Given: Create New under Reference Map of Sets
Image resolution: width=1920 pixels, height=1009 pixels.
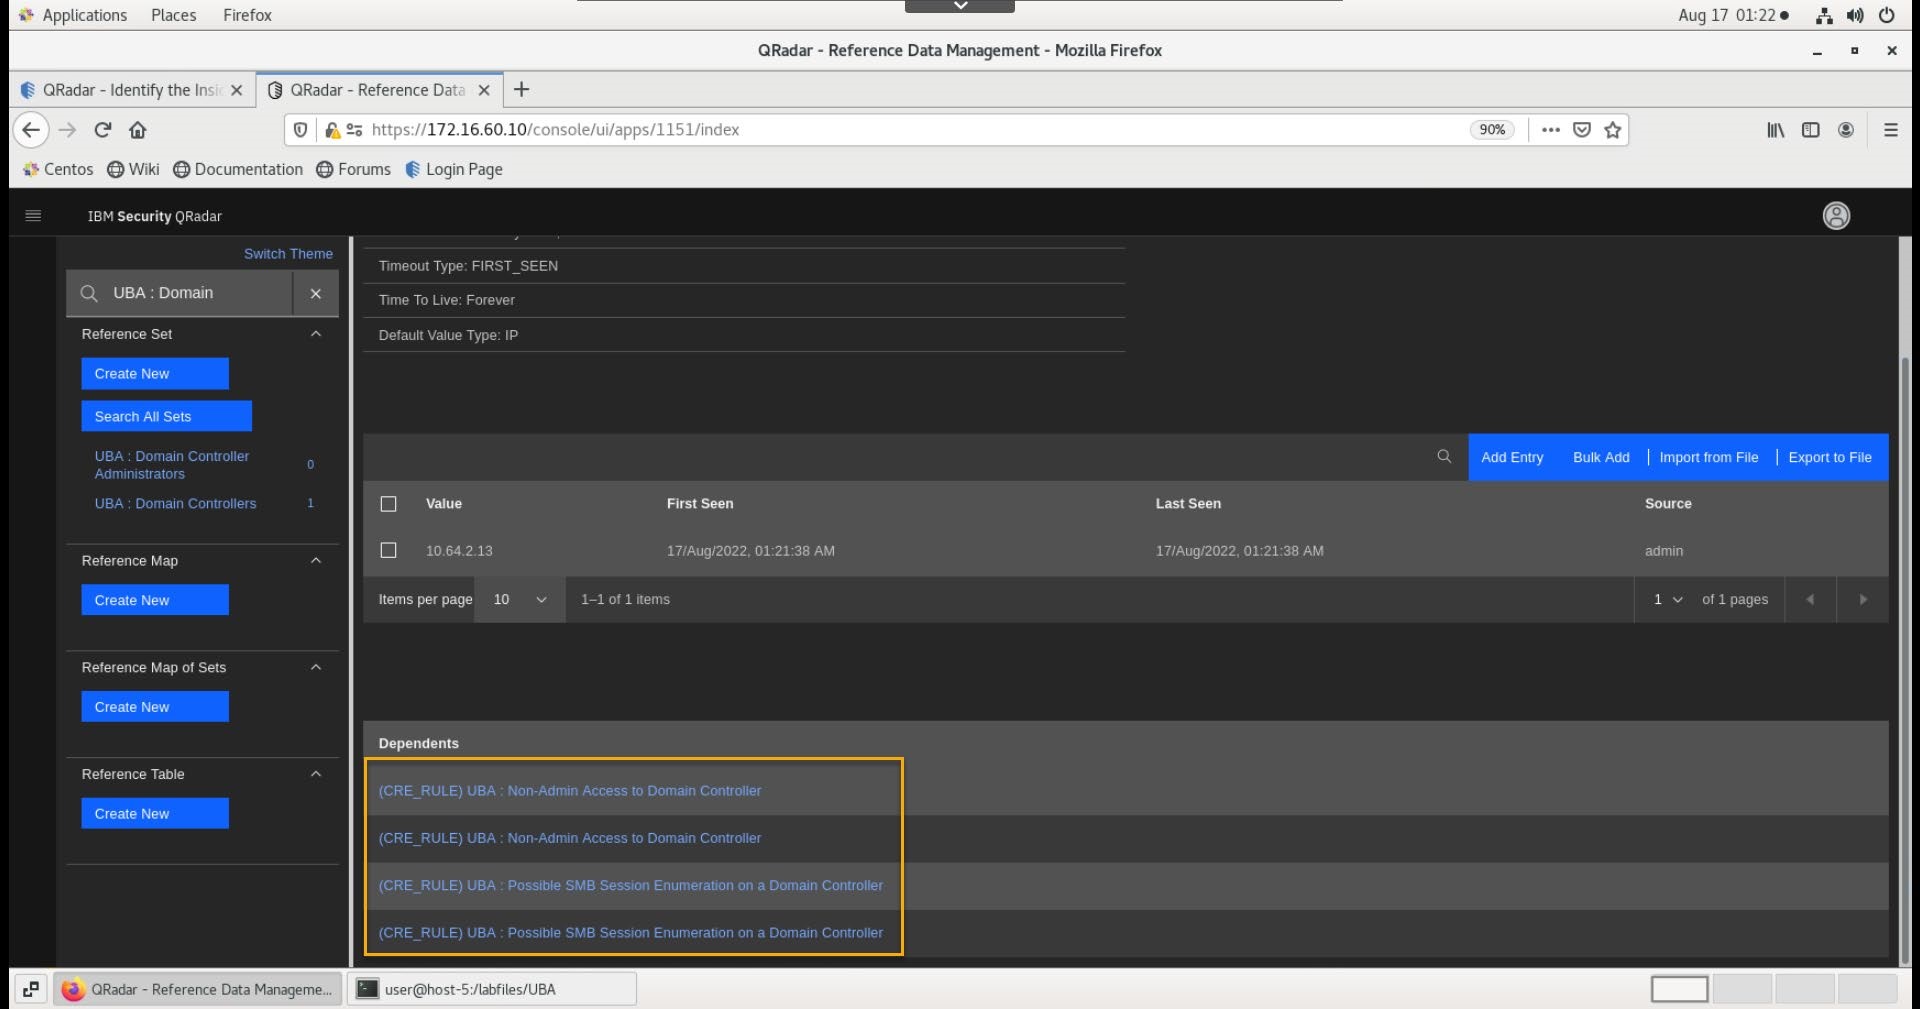Looking at the screenshot, I should pos(155,706).
